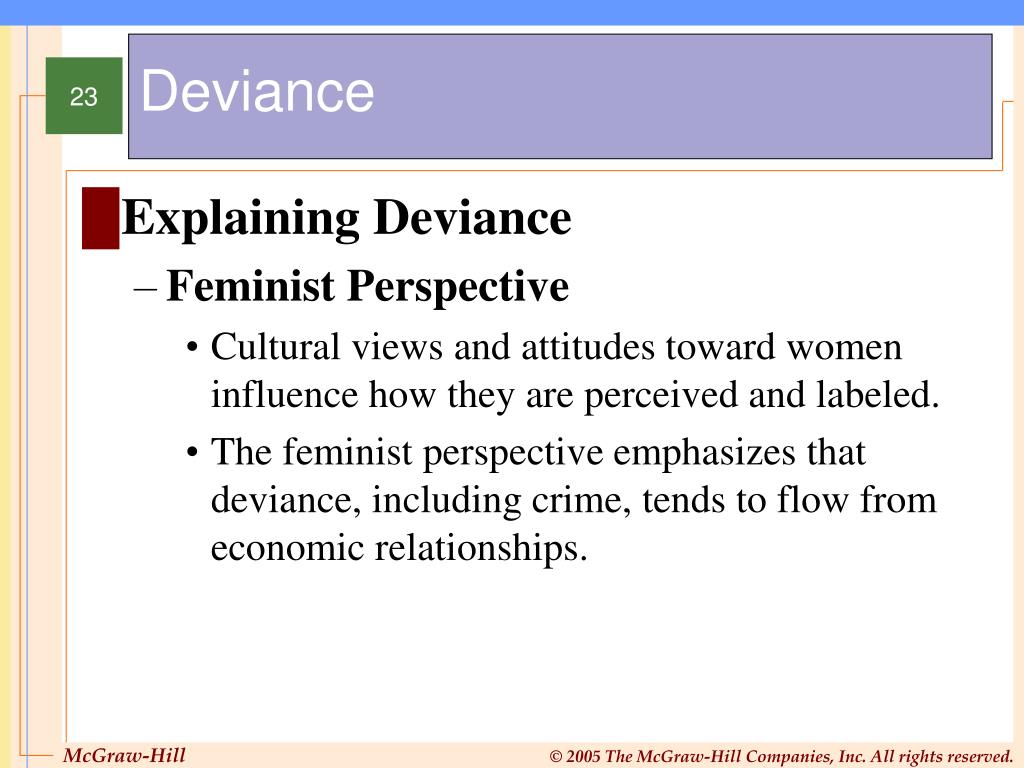1024x768 pixels.
Task: Click the line 'influence how they are perceived'
Action: click(x=575, y=395)
